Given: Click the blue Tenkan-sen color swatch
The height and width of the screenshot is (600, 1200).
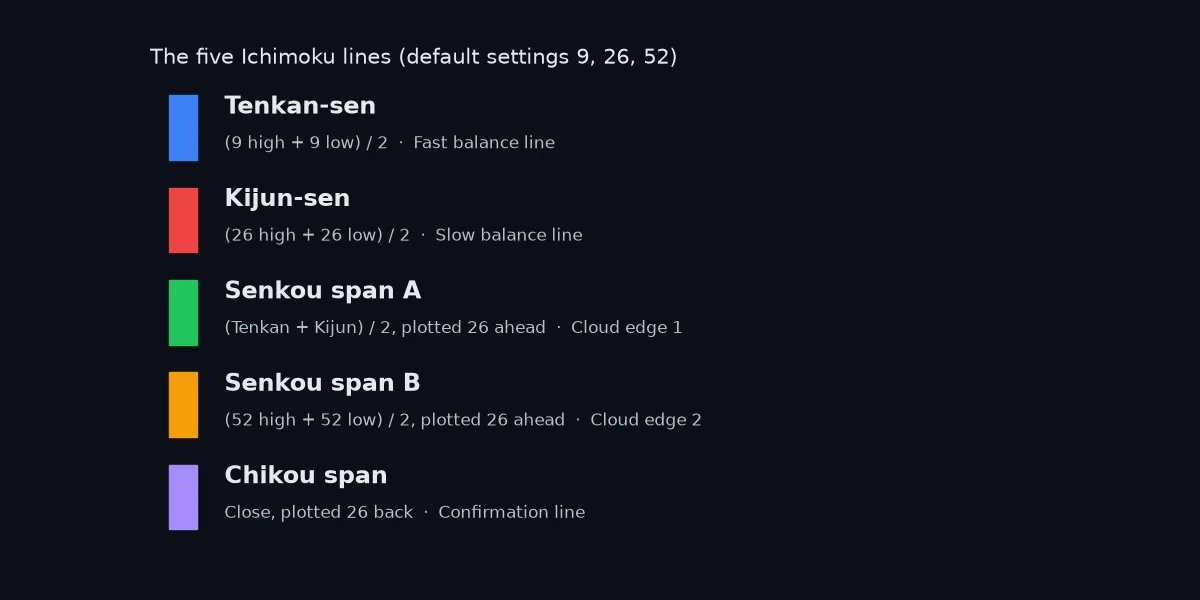Looking at the screenshot, I should click(x=183, y=128).
